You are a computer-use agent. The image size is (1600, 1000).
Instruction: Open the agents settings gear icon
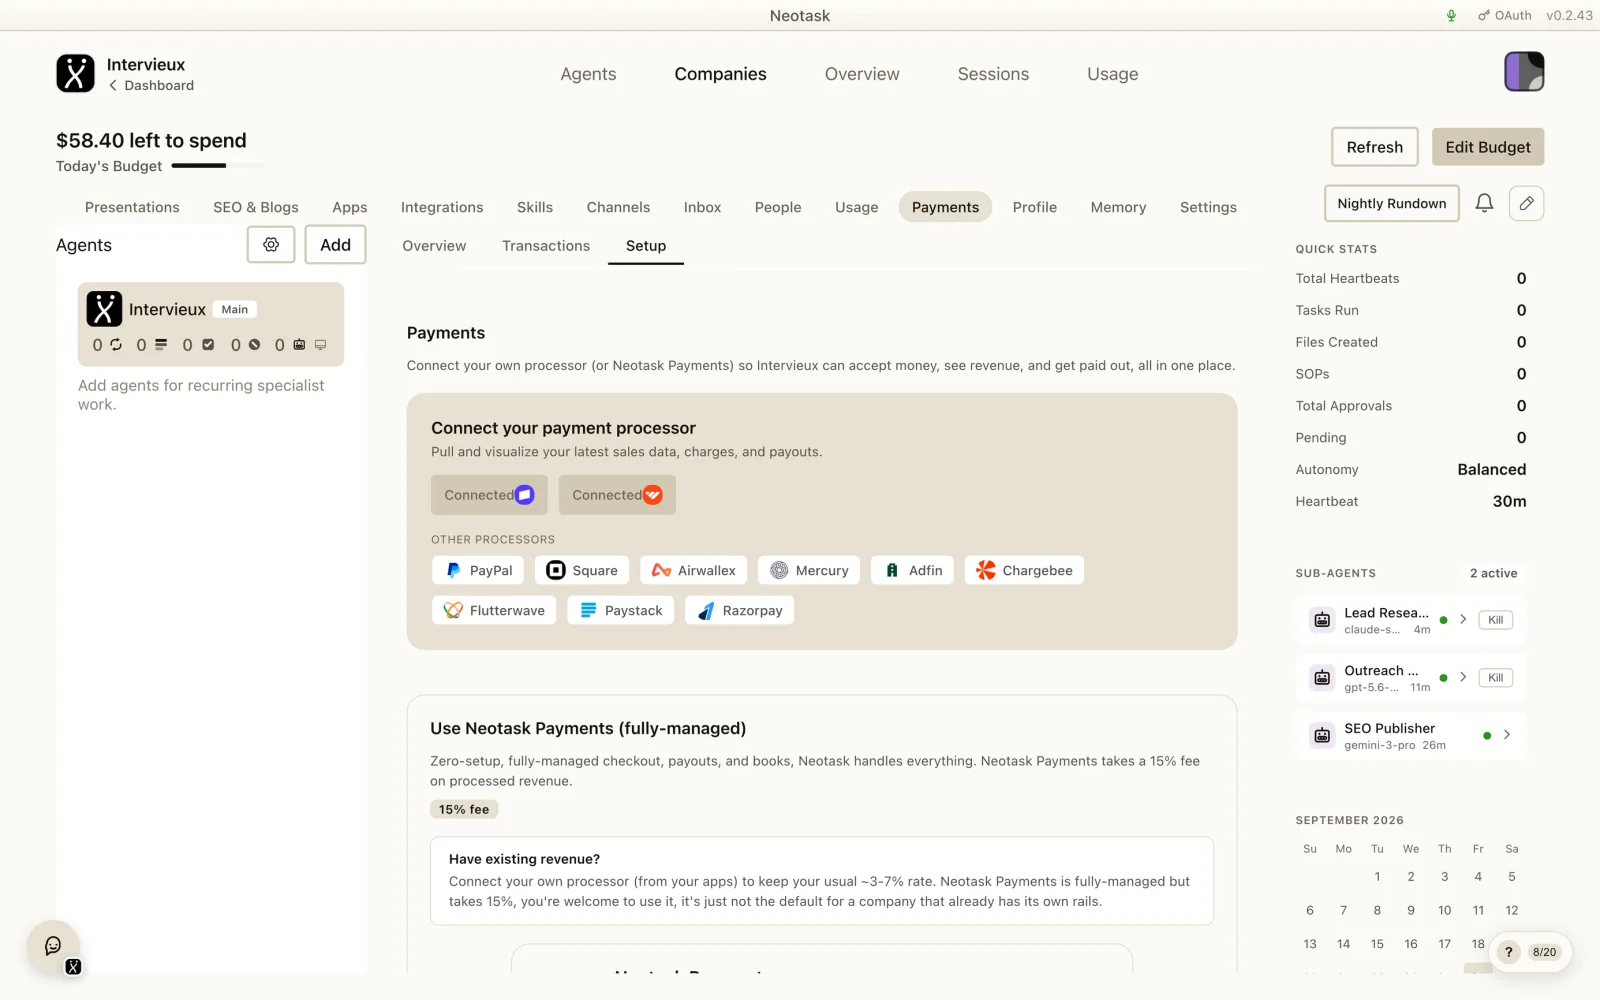pos(271,245)
